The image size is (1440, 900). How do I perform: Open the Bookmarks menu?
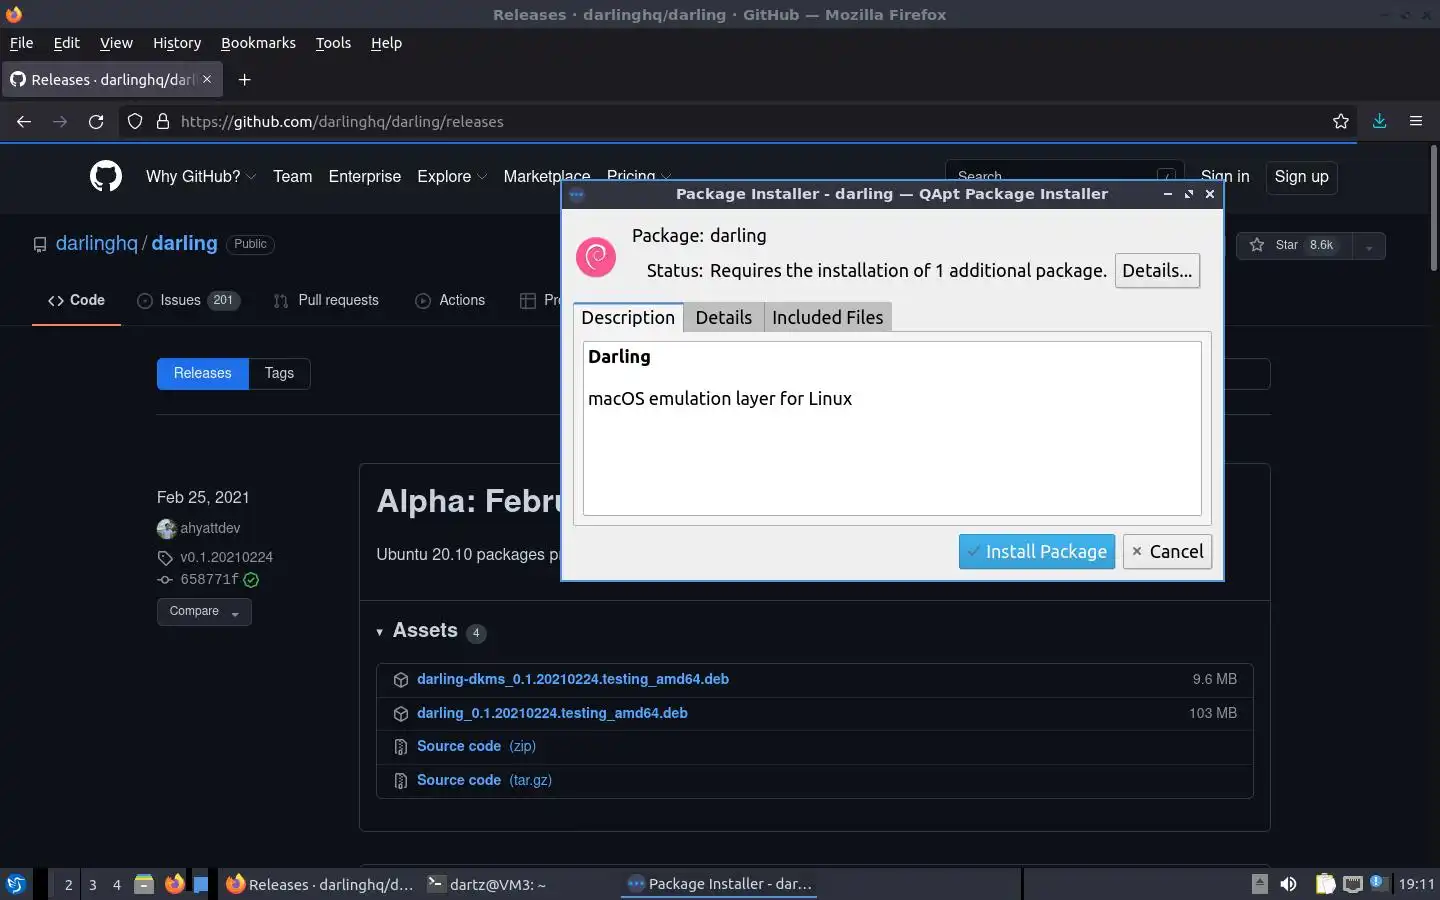(258, 43)
